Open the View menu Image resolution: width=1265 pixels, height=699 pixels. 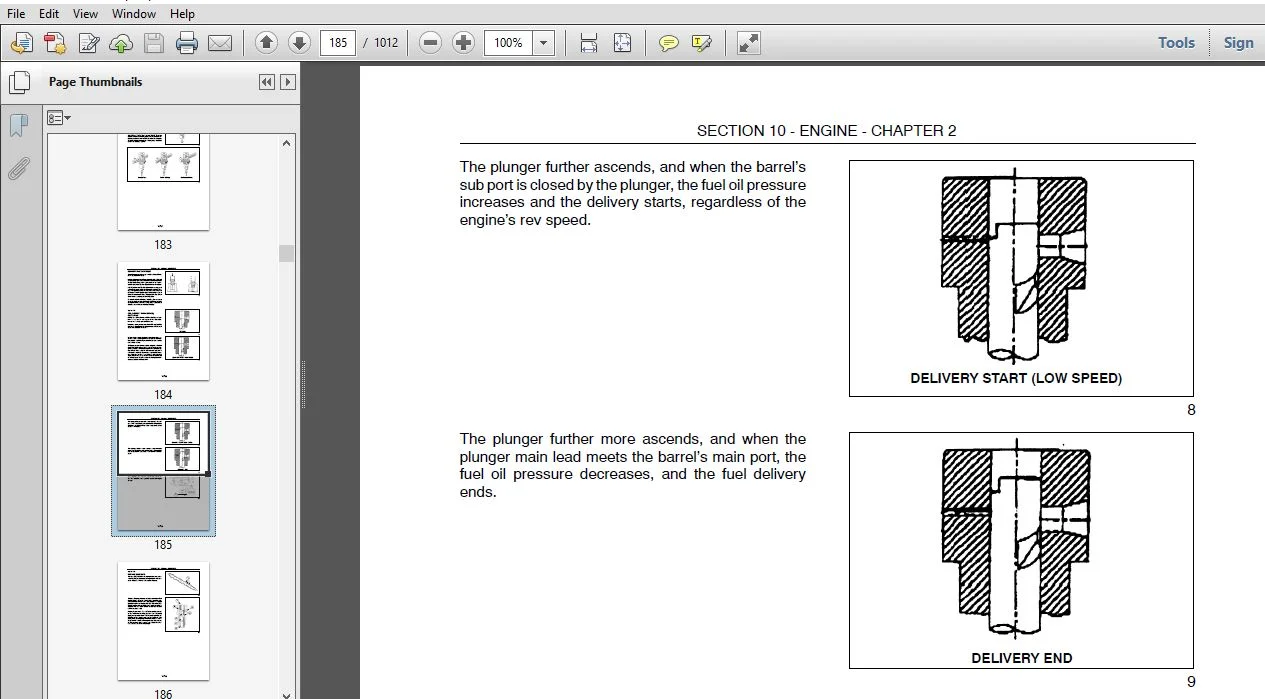click(86, 14)
